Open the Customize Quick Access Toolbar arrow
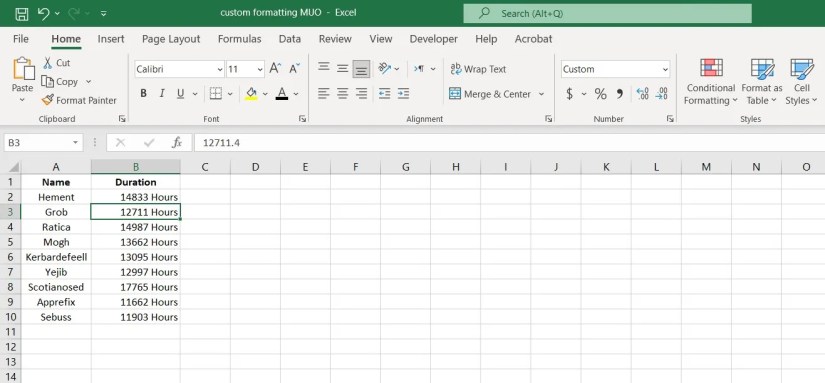The width and height of the screenshot is (825, 383). [x=104, y=14]
